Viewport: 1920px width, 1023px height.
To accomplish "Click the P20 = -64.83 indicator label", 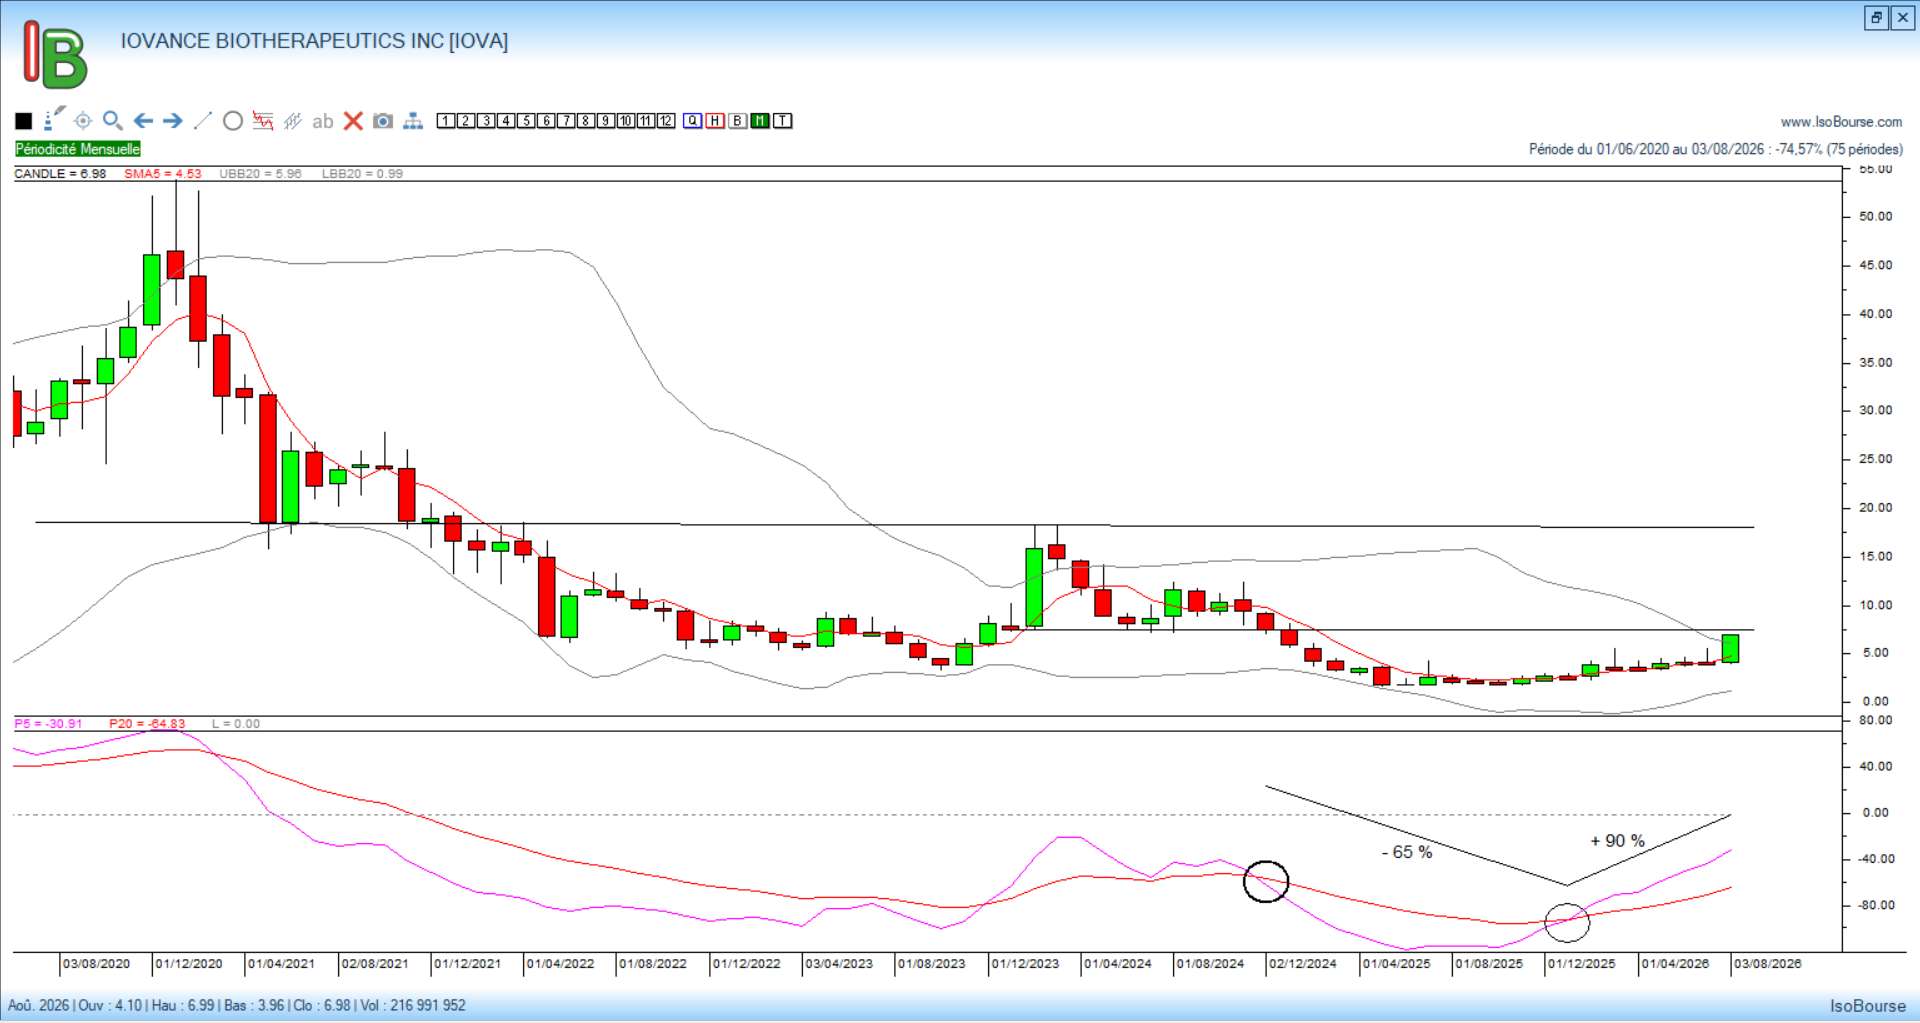I will (x=147, y=724).
